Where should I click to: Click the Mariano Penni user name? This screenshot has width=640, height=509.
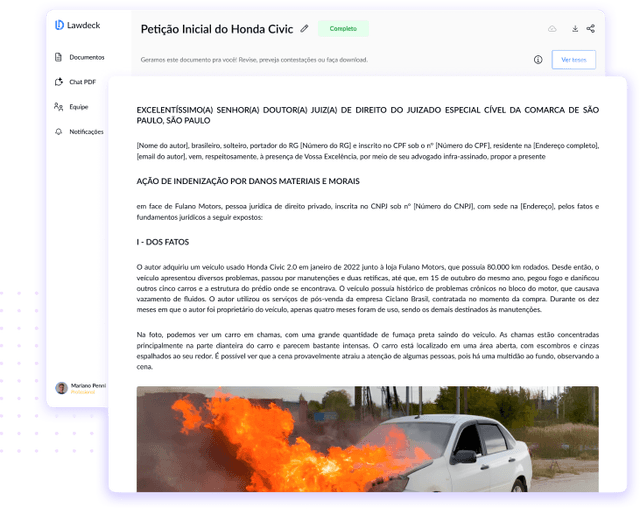coord(88,385)
